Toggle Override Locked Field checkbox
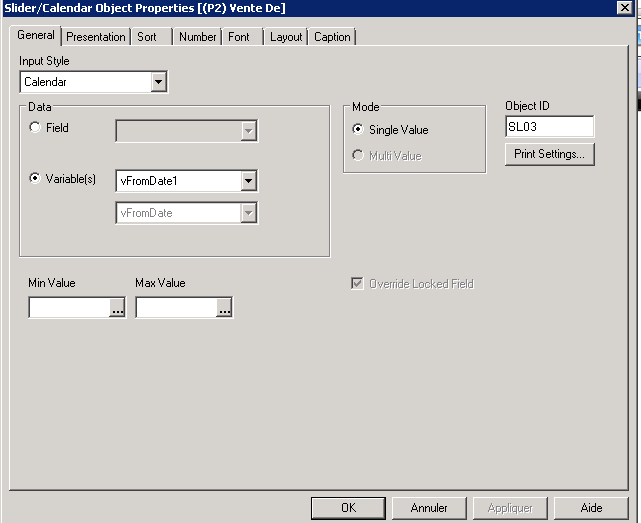641x523 pixels. pos(357,283)
